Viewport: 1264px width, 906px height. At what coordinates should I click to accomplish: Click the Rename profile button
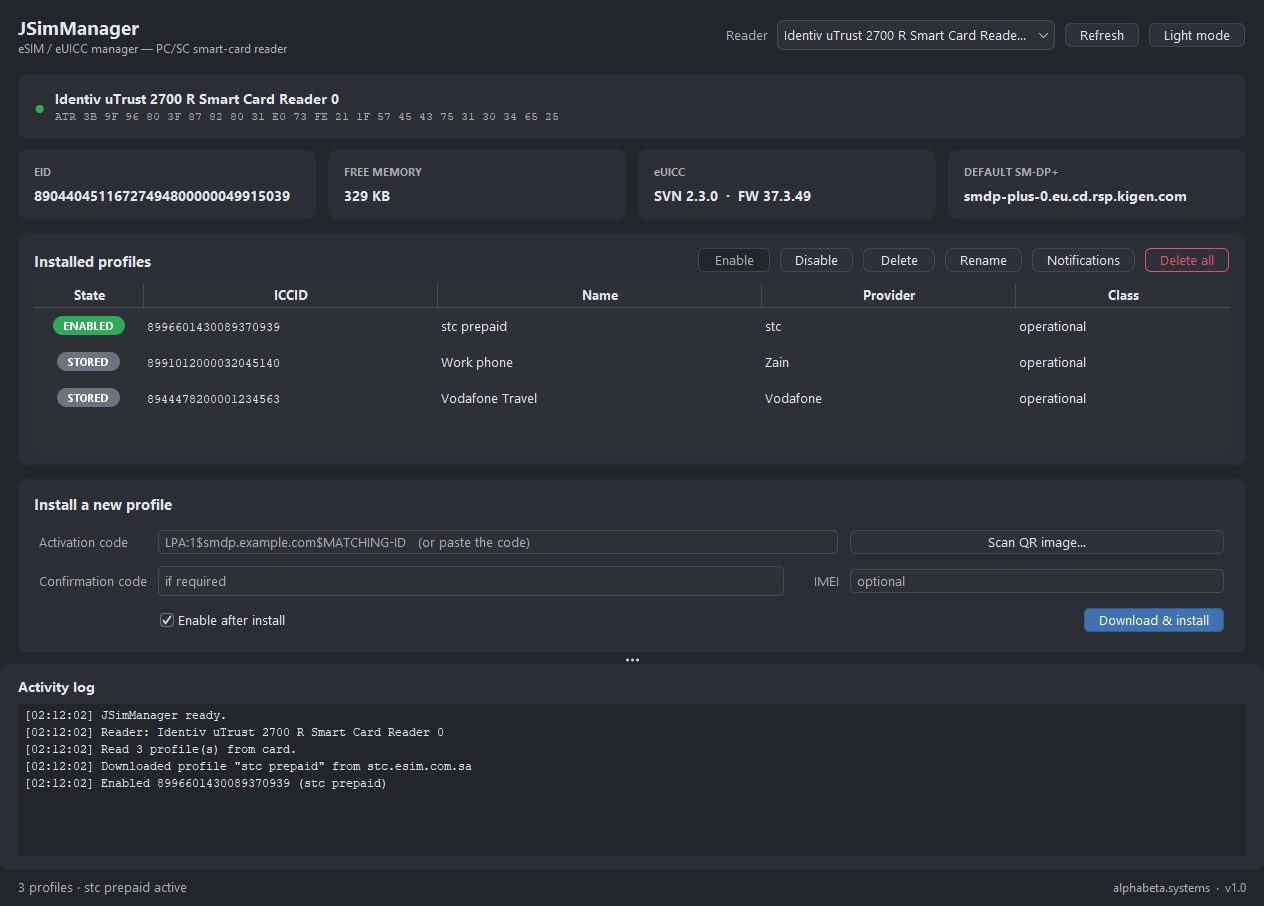[983, 260]
